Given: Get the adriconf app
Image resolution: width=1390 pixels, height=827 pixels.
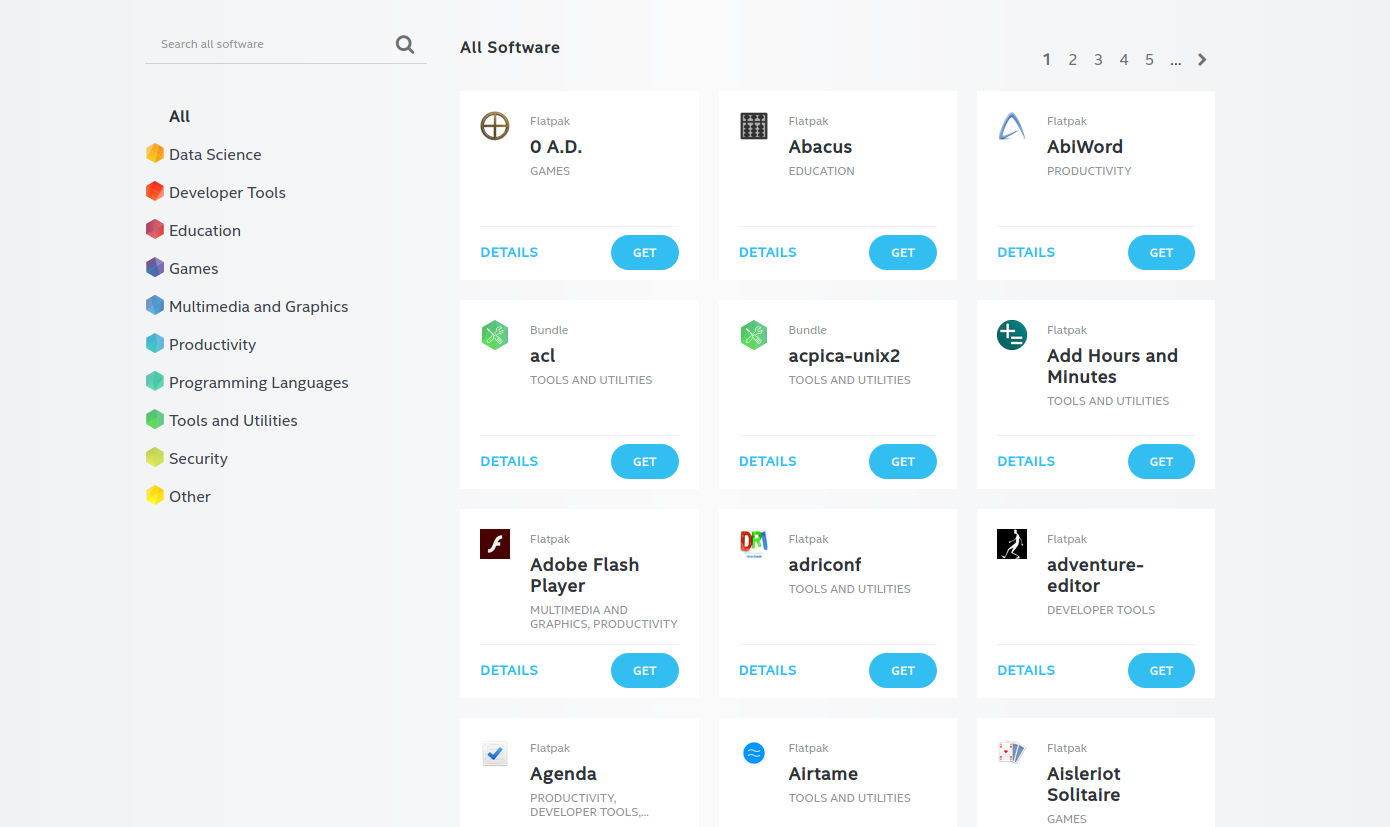Looking at the screenshot, I should (x=903, y=671).
